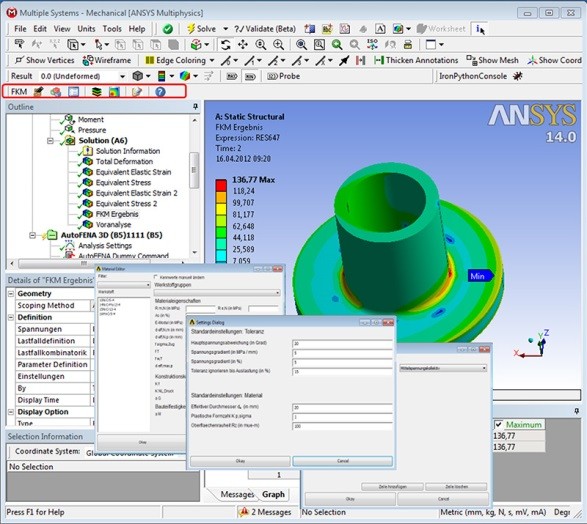Toggle Wireframe display mode

107,60
